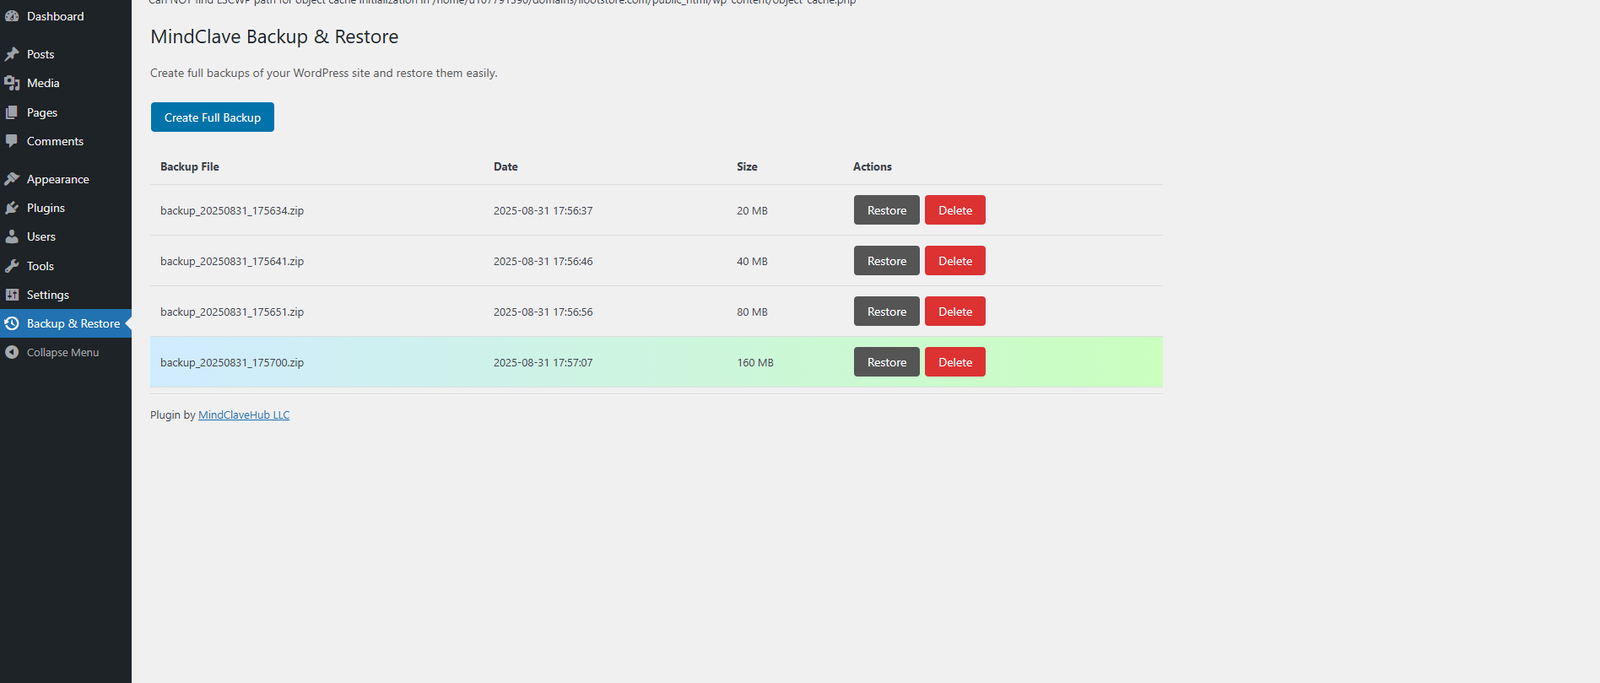Restore the 20 MB backup_20250831_175634.zip
1600x683 pixels.
[886, 211]
